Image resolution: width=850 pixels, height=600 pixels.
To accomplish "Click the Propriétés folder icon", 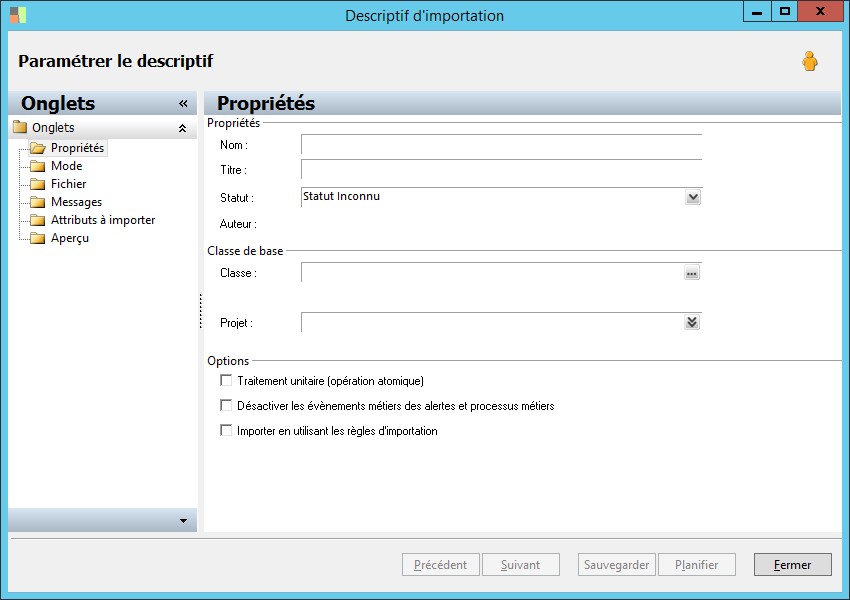I will pos(38,148).
